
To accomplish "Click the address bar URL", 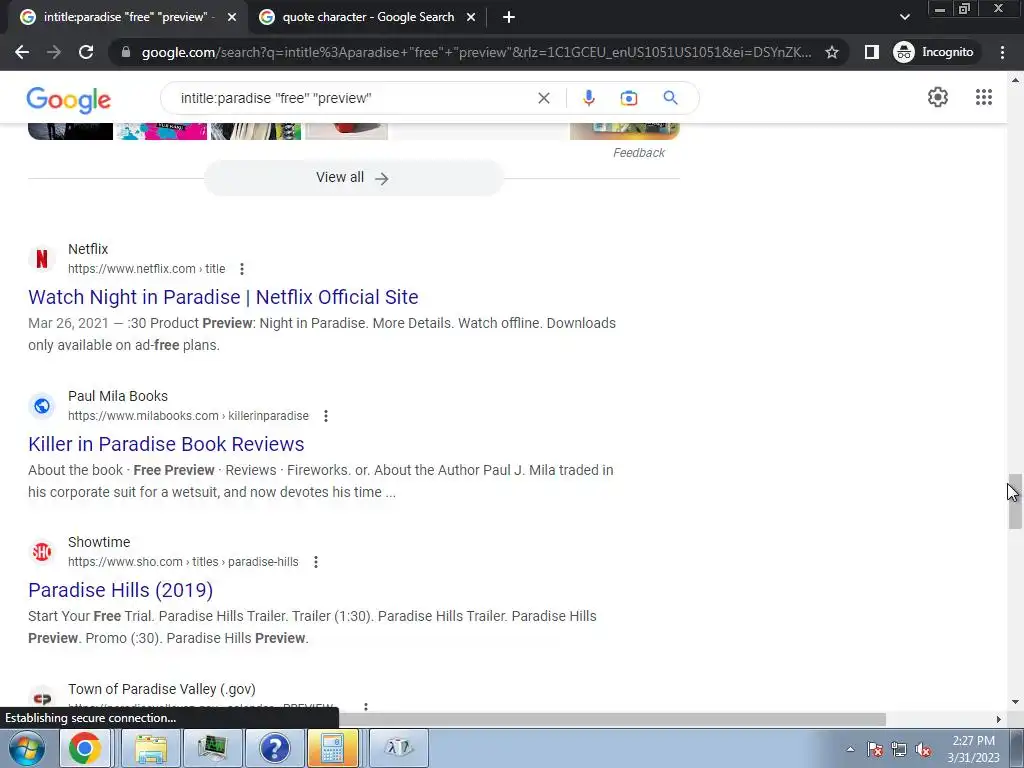I will 476,52.
